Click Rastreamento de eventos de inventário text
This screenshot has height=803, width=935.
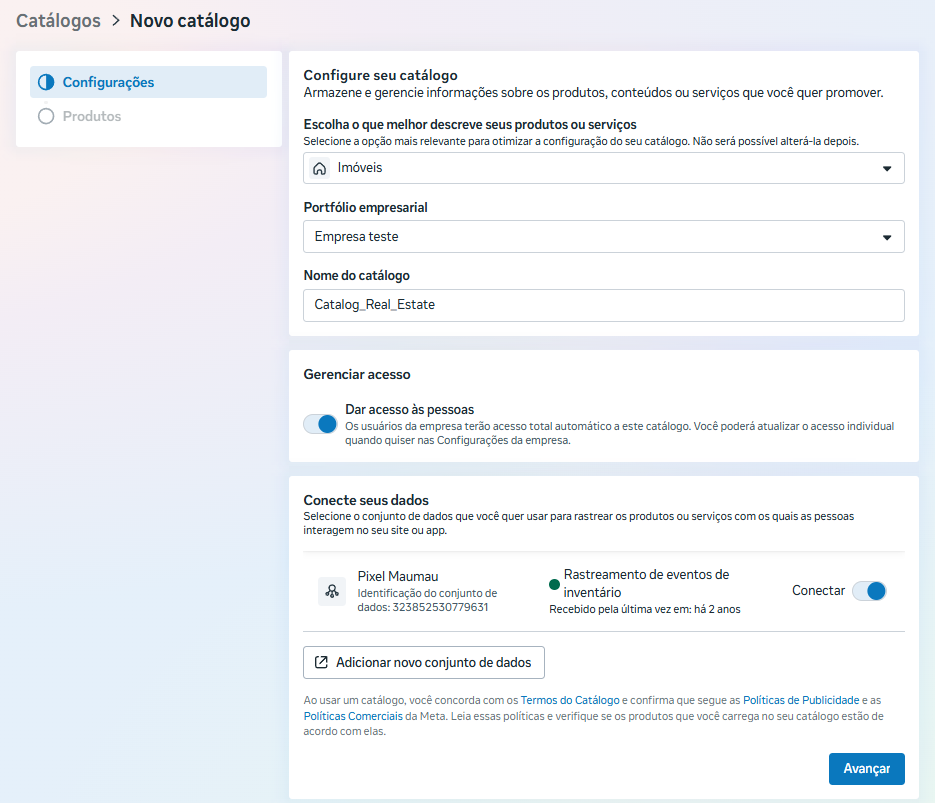[646, 584]
